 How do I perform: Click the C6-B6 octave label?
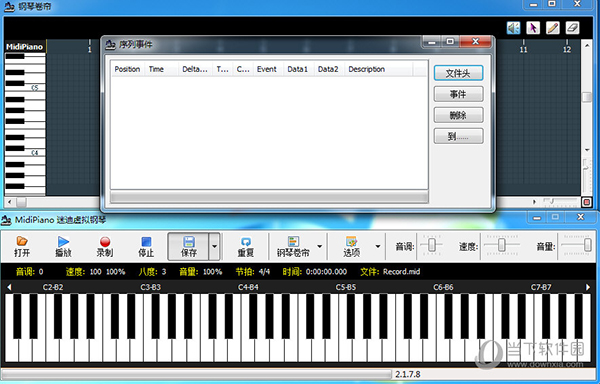443,287
